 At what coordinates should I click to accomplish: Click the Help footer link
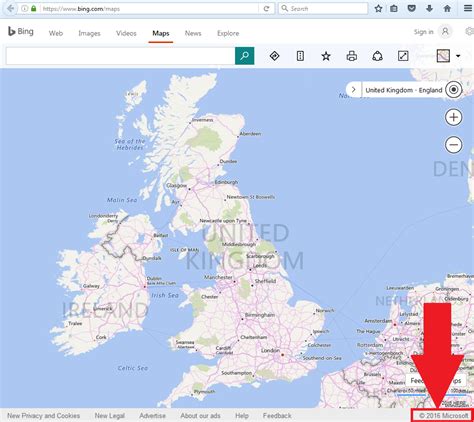pyautogui.click(x=242, y=416)
